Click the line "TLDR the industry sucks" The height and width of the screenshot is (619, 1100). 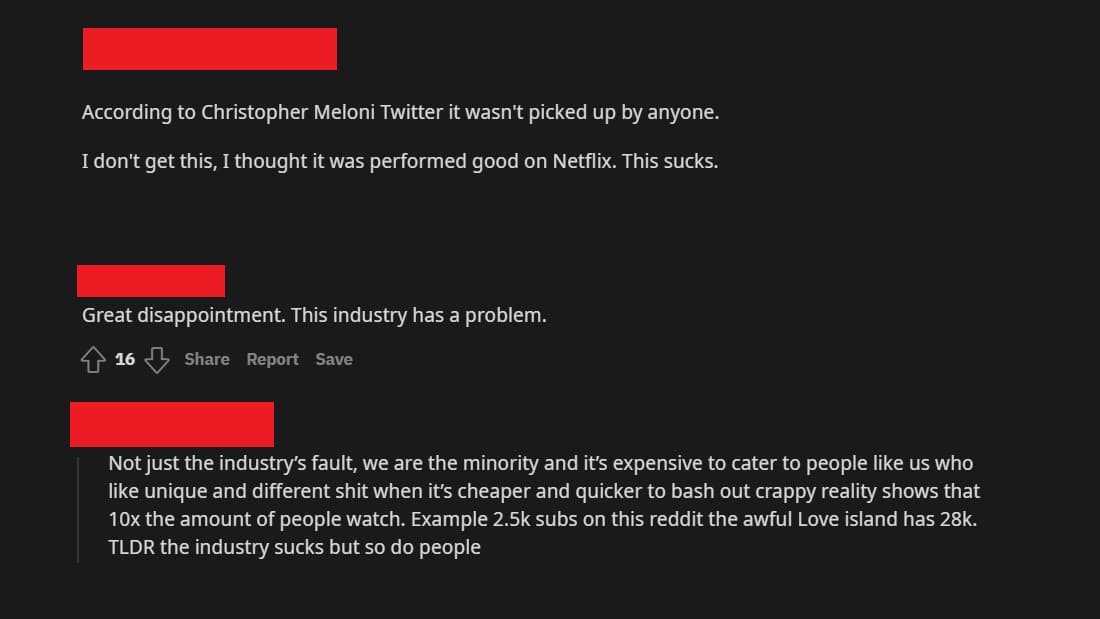point(294,548)
